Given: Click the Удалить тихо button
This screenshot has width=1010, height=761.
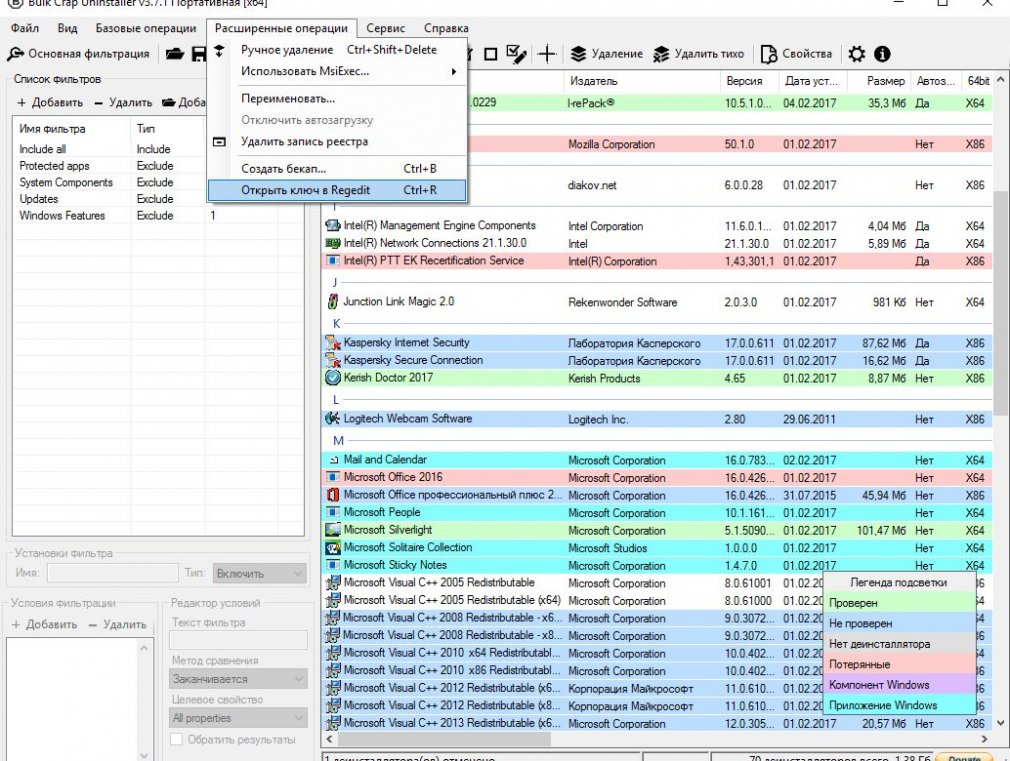Looking at the screenshot, I should tap(698, 54).
